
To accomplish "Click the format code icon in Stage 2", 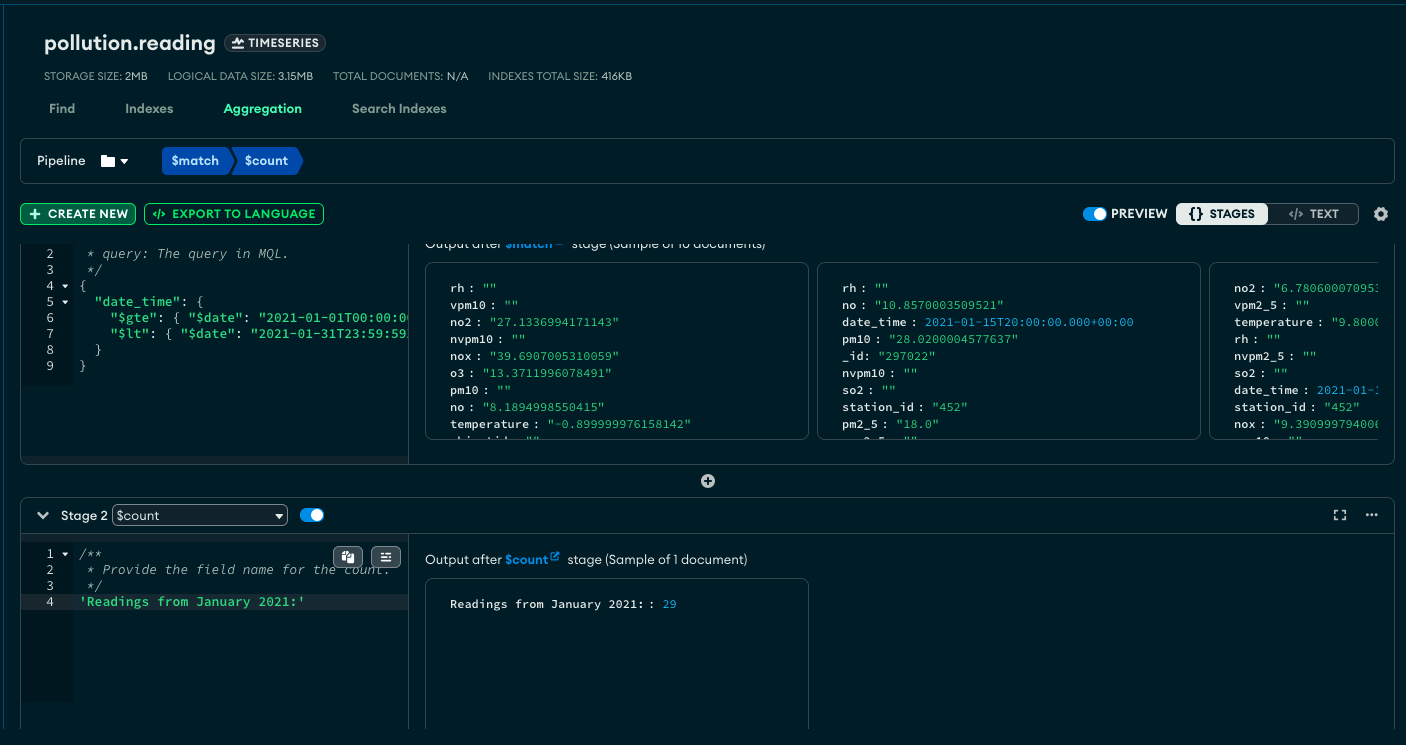I will click(x=385, y=557).
